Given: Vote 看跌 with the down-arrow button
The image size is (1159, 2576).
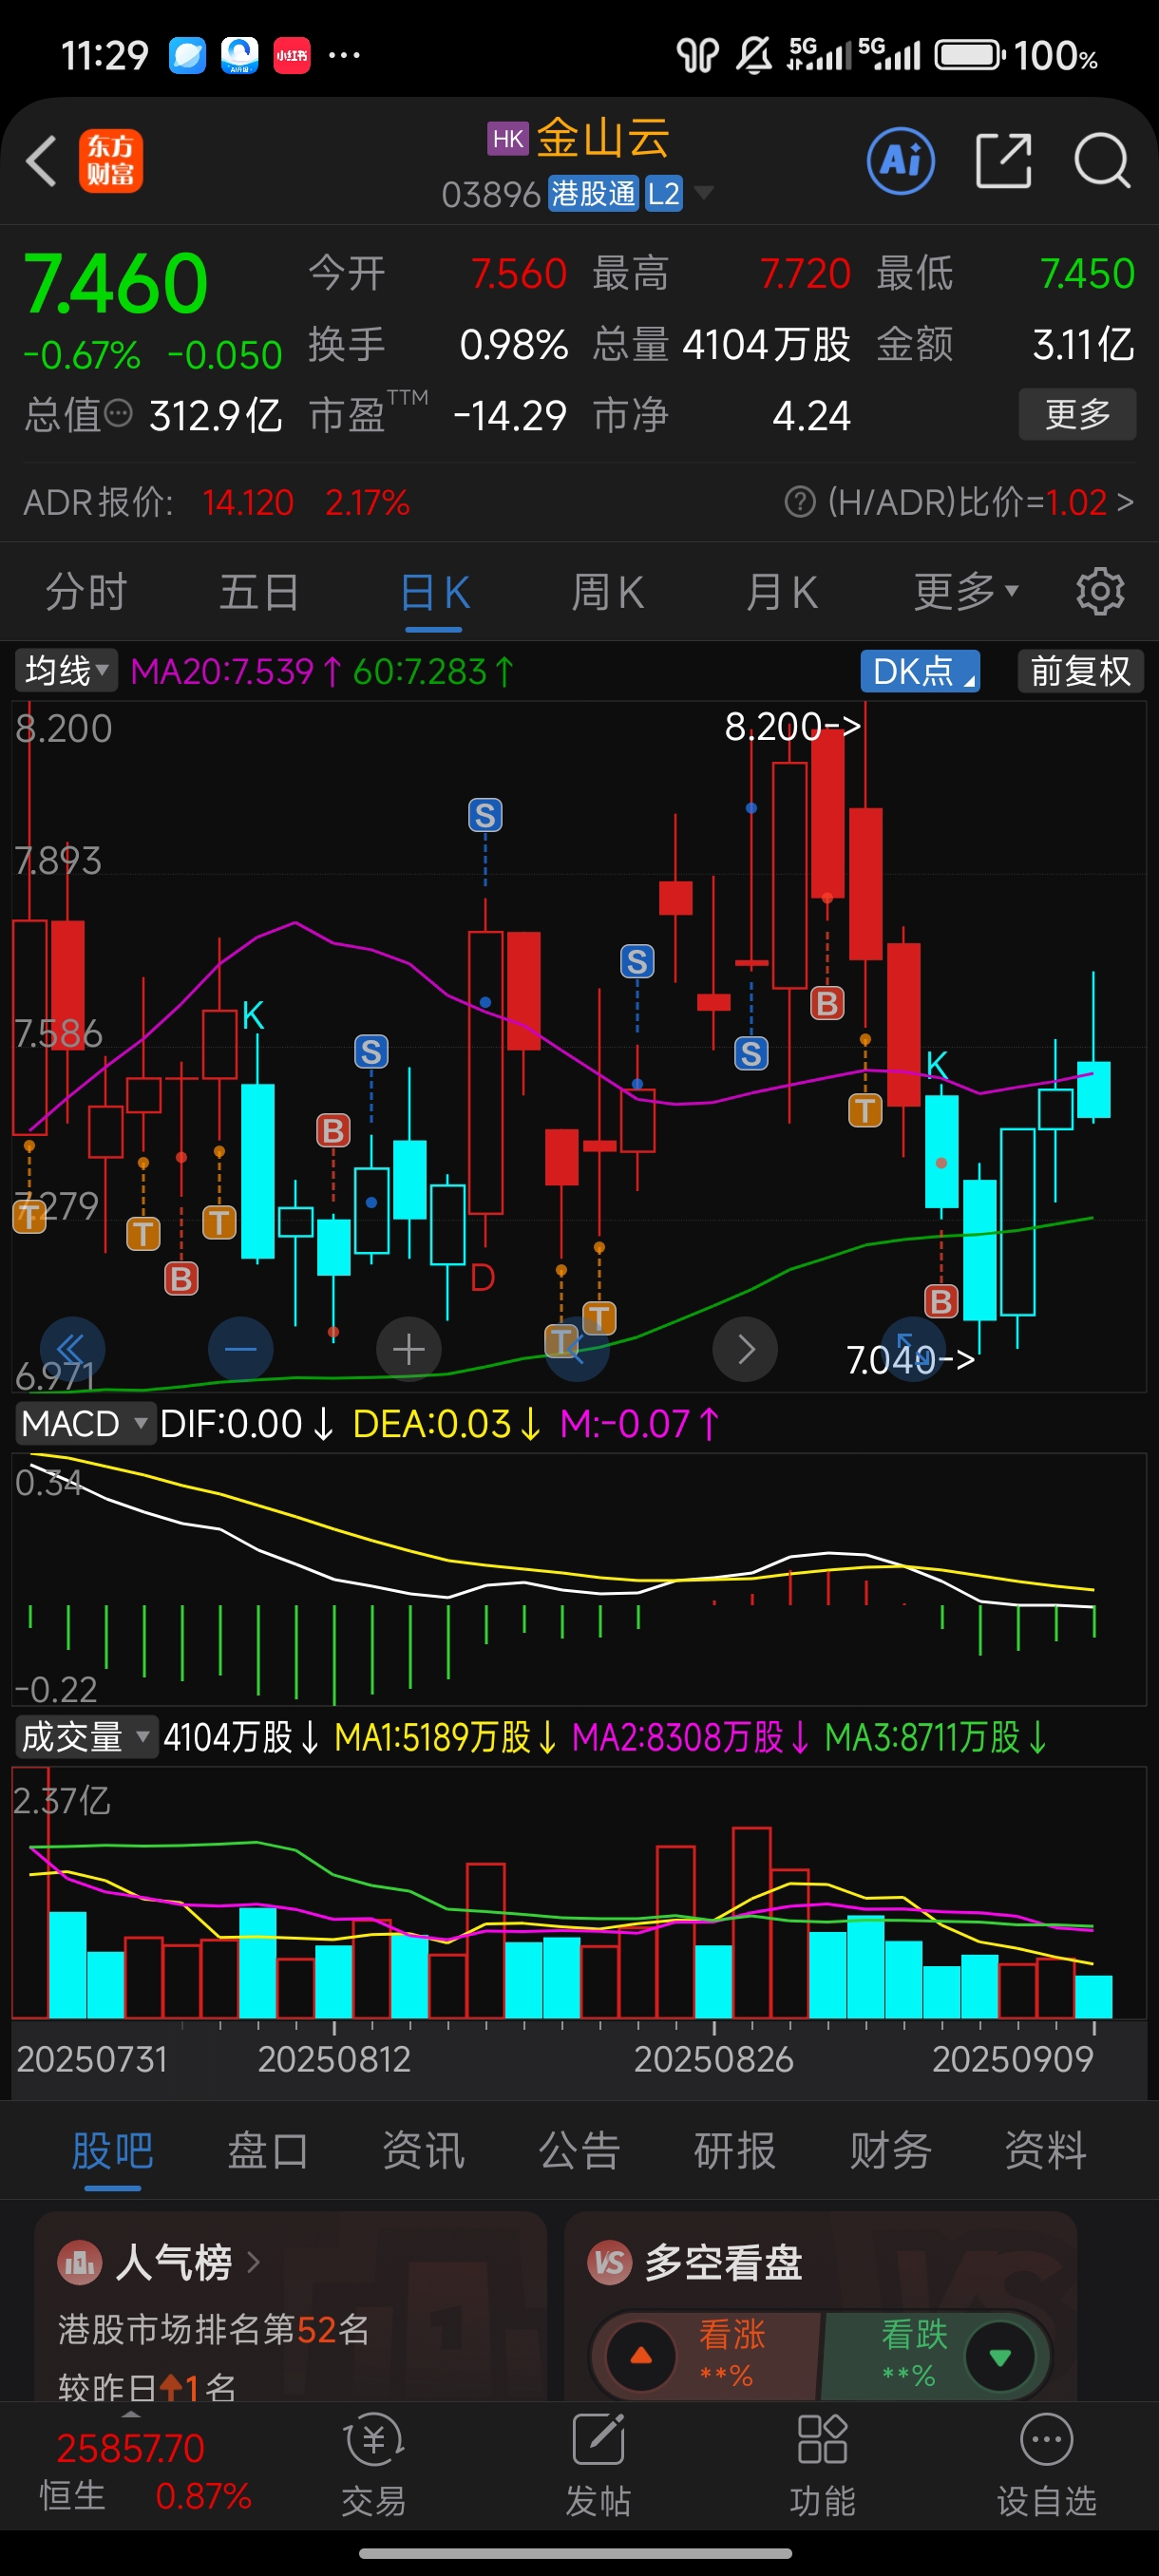Looking at the screenshot, I should pyautogui.click(x=999, y=2357).
